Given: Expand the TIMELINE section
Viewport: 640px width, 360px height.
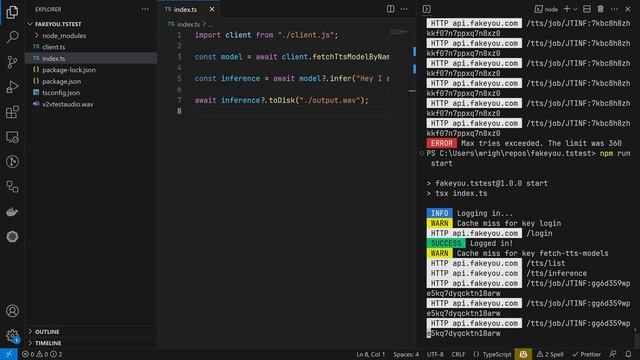Looking at the screenshot, I should coord(48,343).
